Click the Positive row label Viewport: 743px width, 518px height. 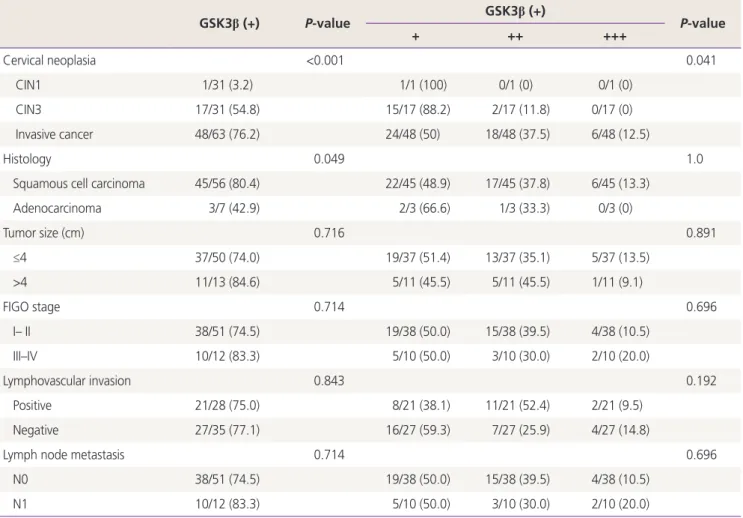point(32,406)
